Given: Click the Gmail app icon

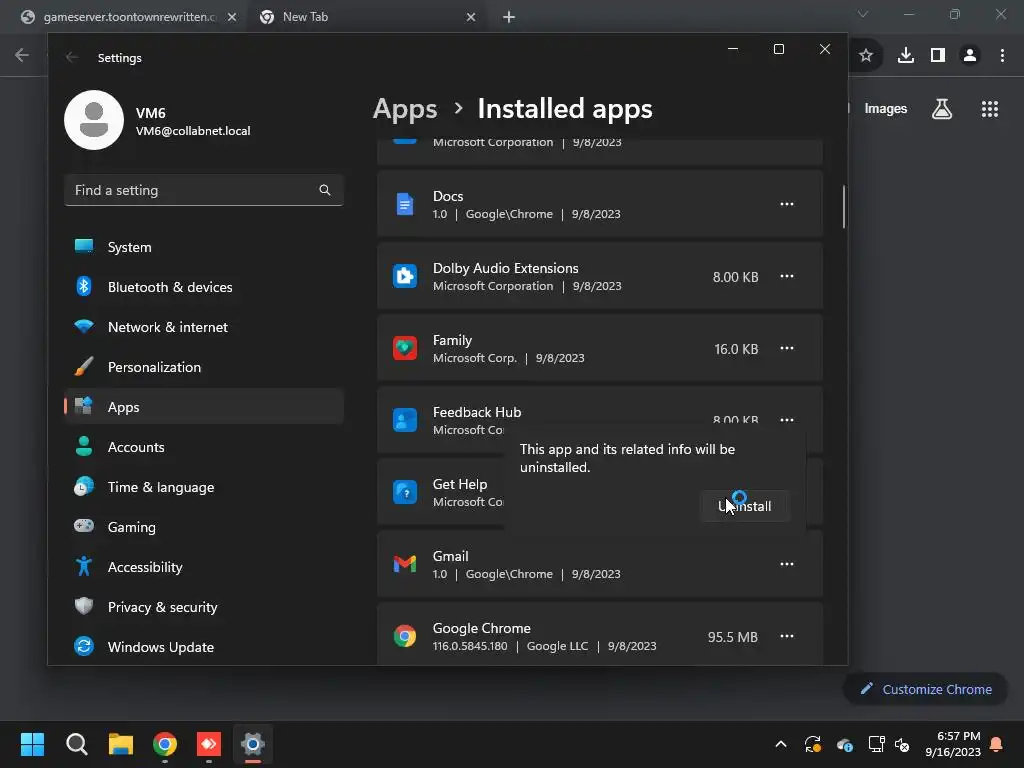Looking at the screenshot, I should coord(405,564).
